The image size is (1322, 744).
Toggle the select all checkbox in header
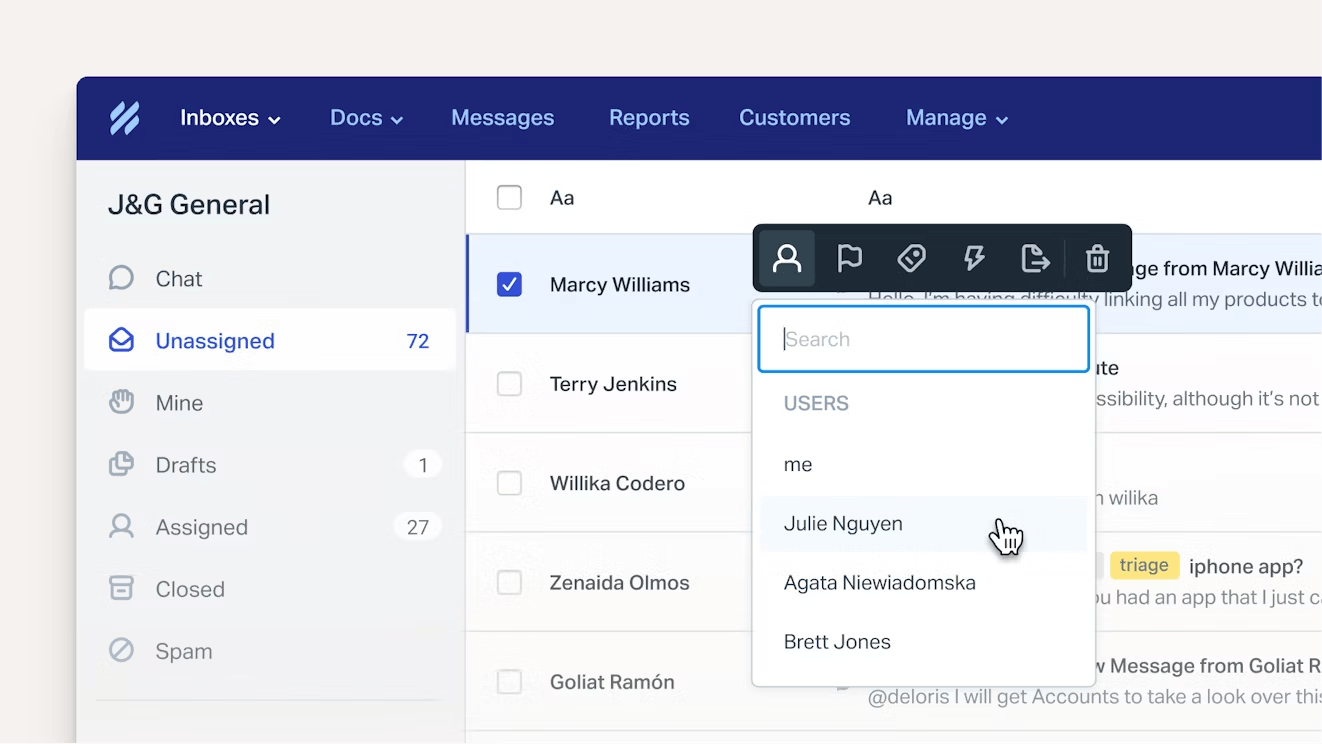(x=509, y=198)
